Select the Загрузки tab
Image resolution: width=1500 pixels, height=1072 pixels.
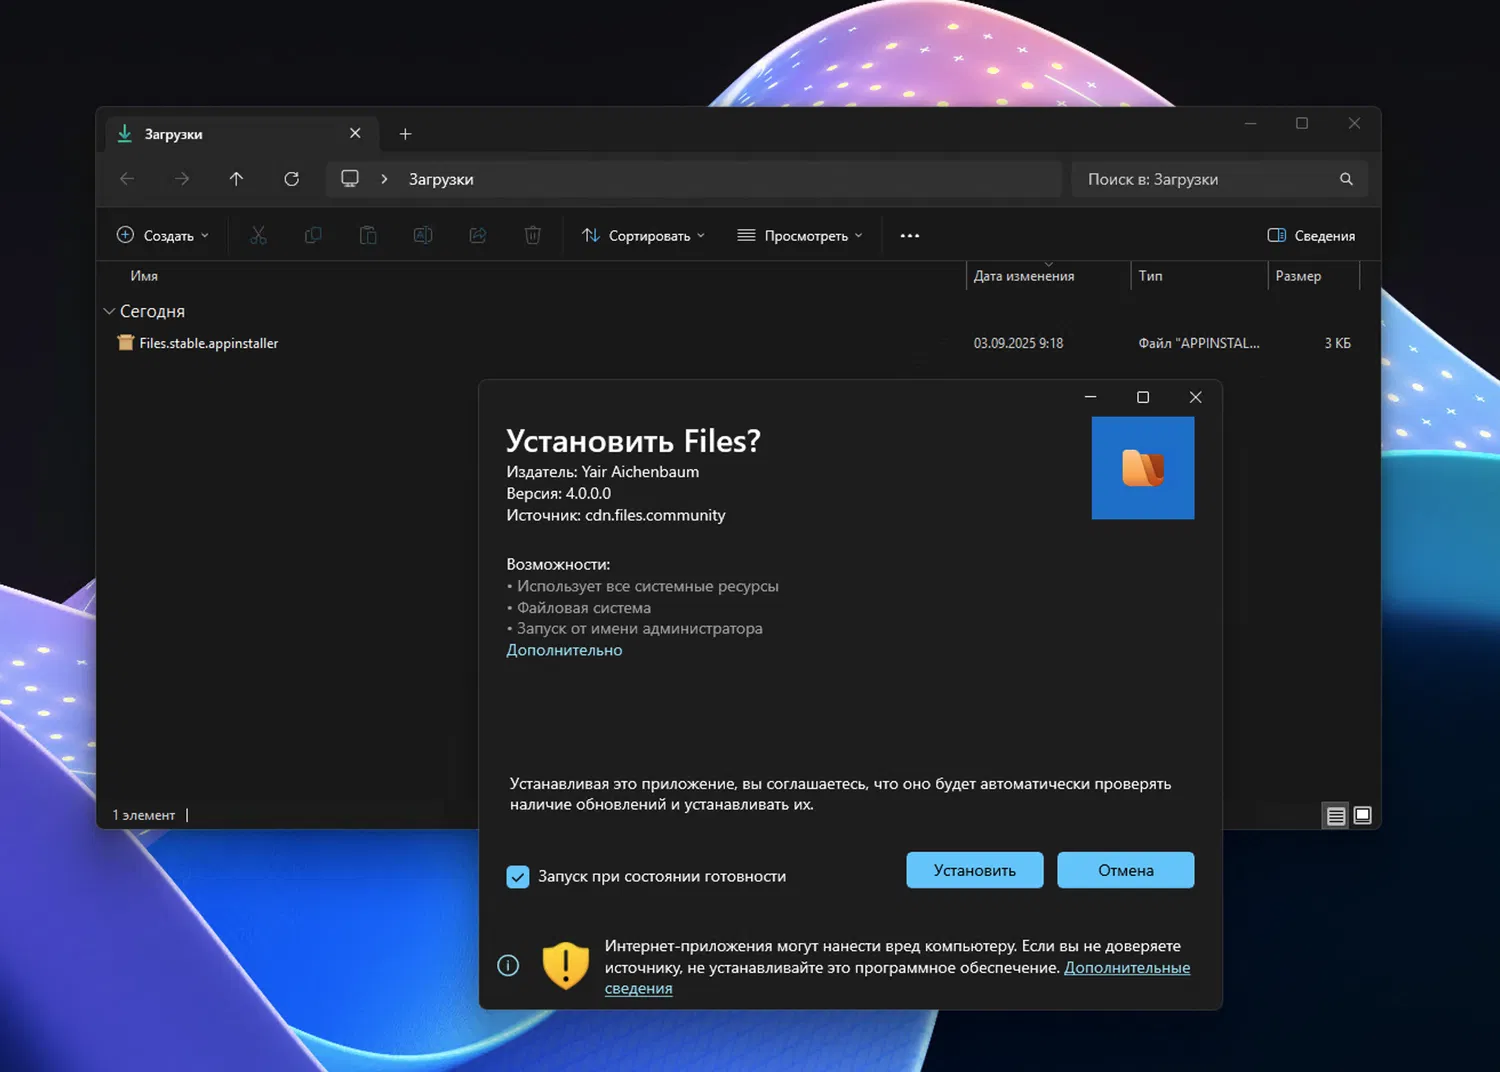click(240, 134)
